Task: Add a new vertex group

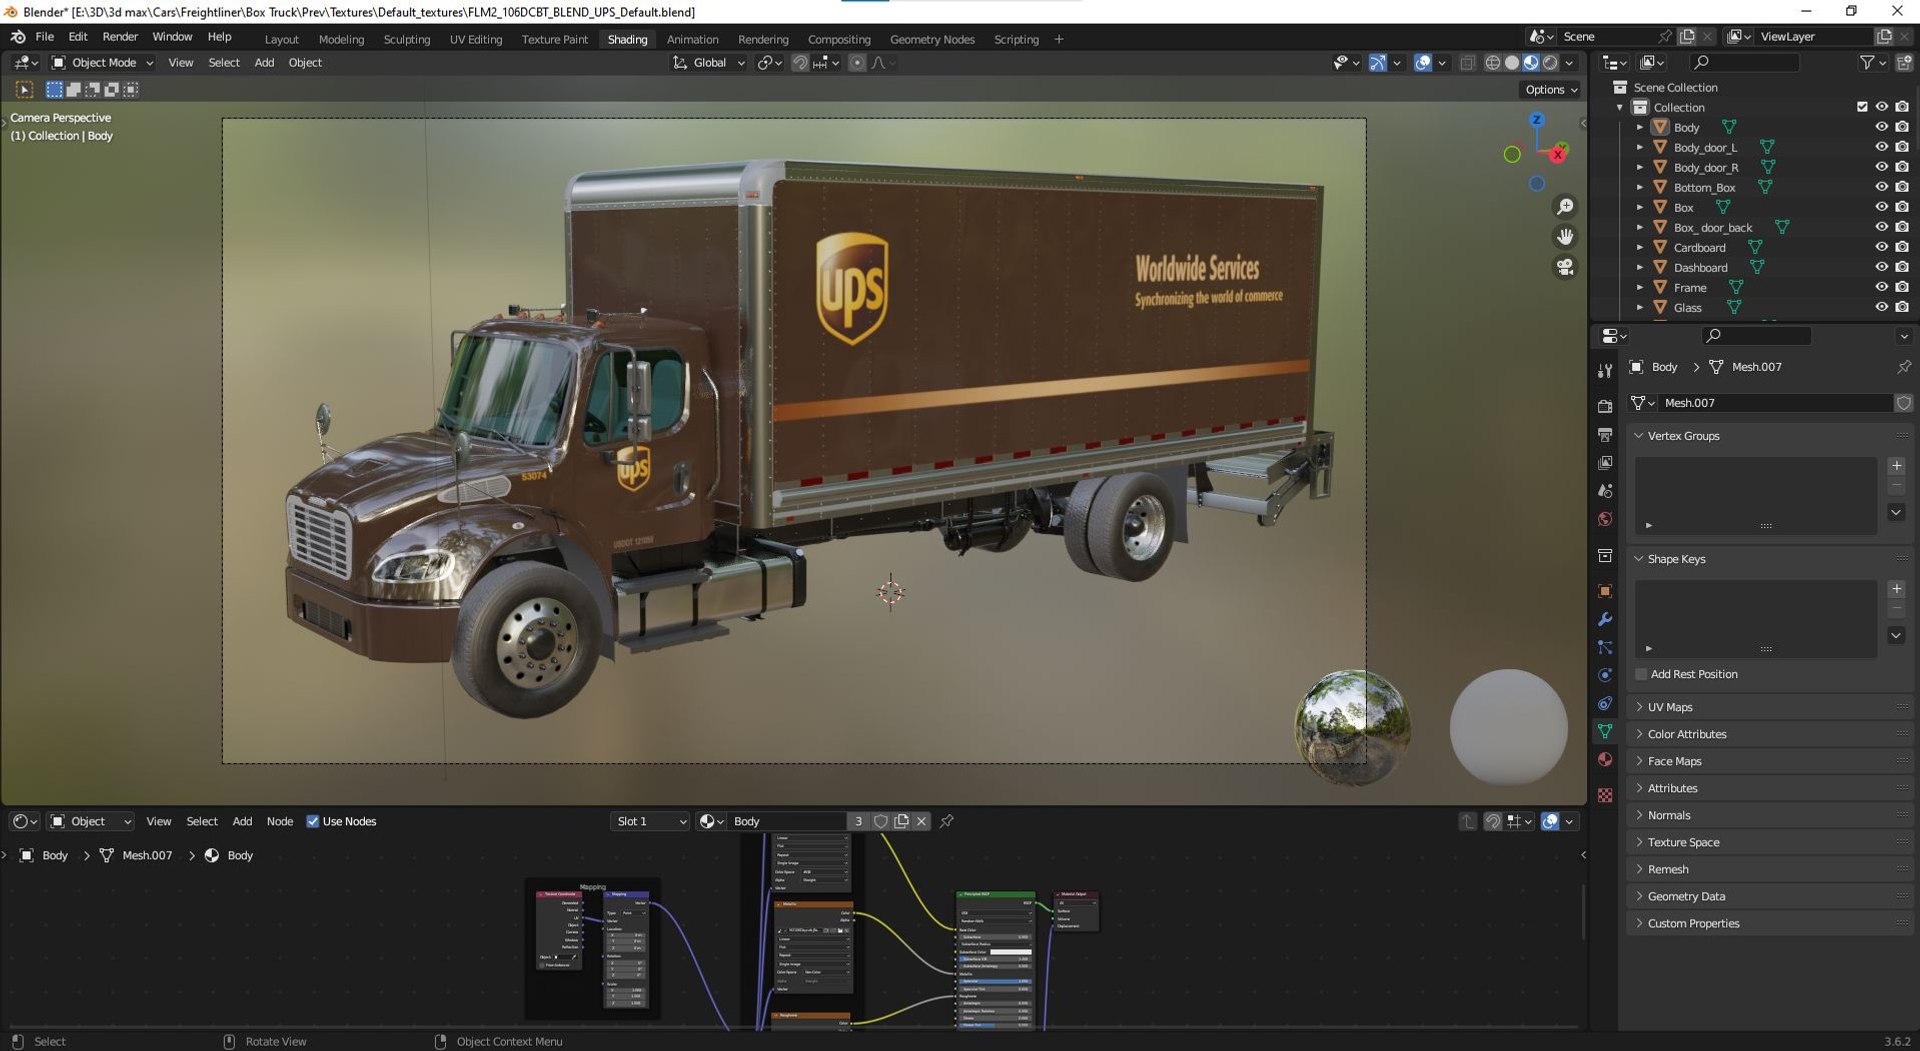Action: coord(1896,466)
